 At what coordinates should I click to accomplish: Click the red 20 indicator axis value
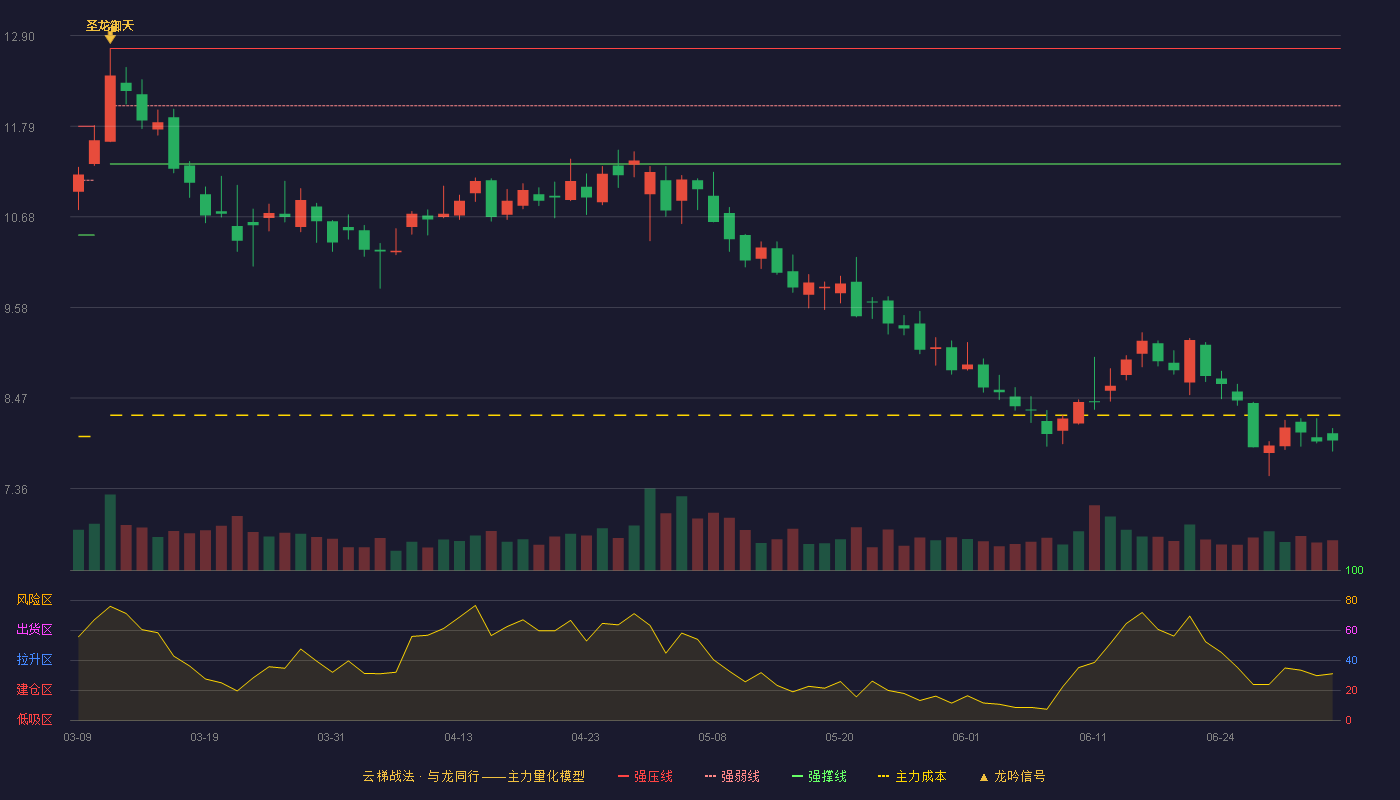tap(1351, 690)
